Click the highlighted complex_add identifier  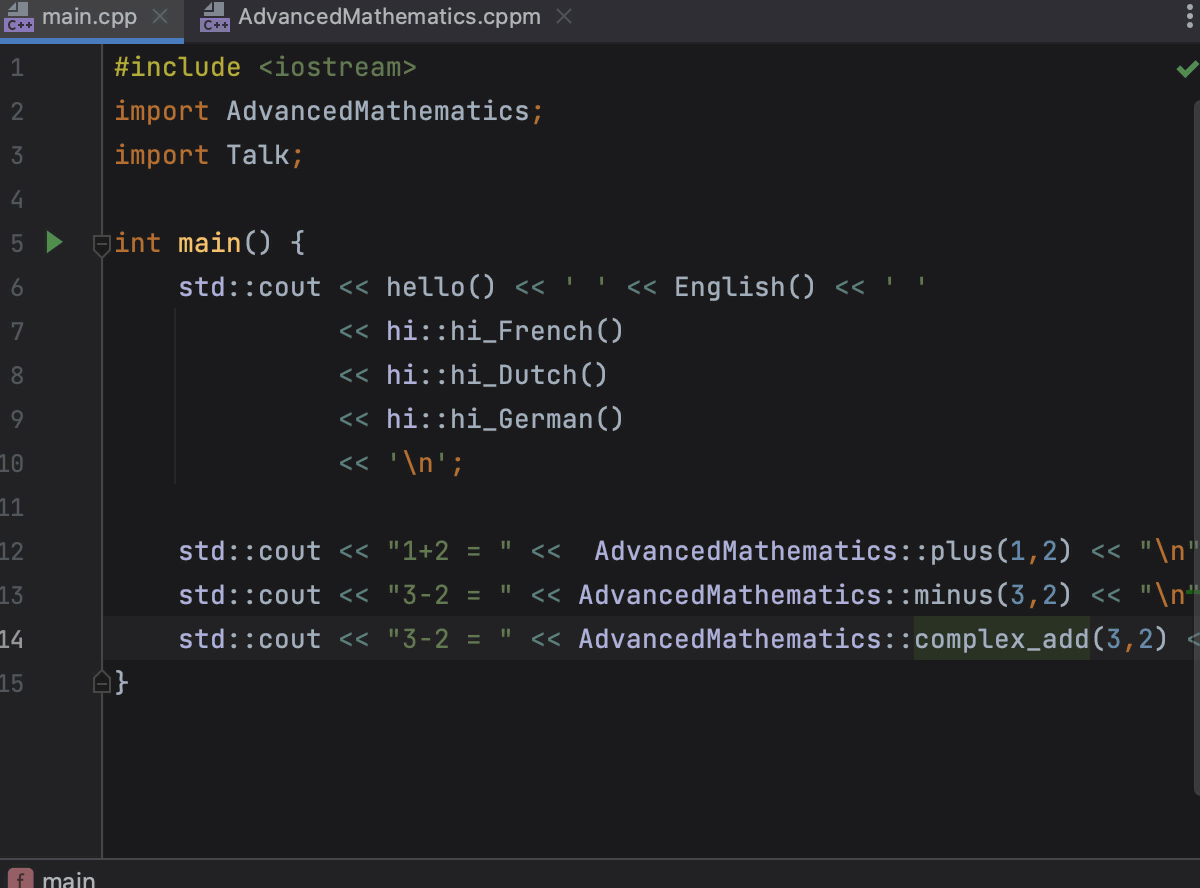(x=1000, y=638)
